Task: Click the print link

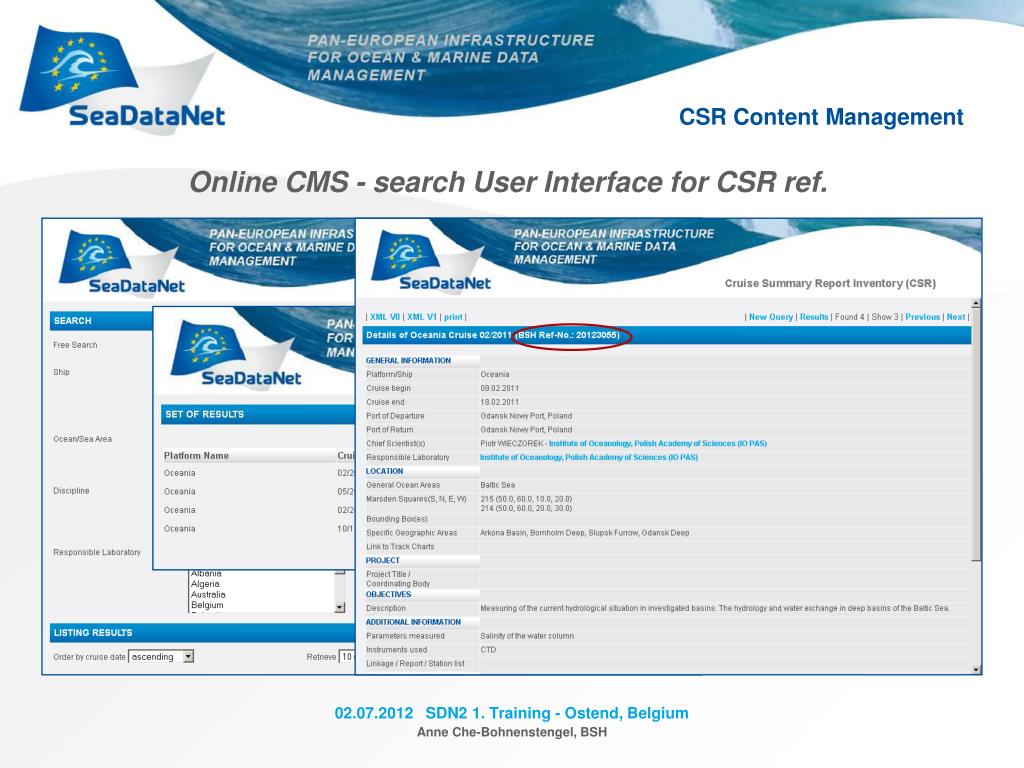Action: coord(453,317)
